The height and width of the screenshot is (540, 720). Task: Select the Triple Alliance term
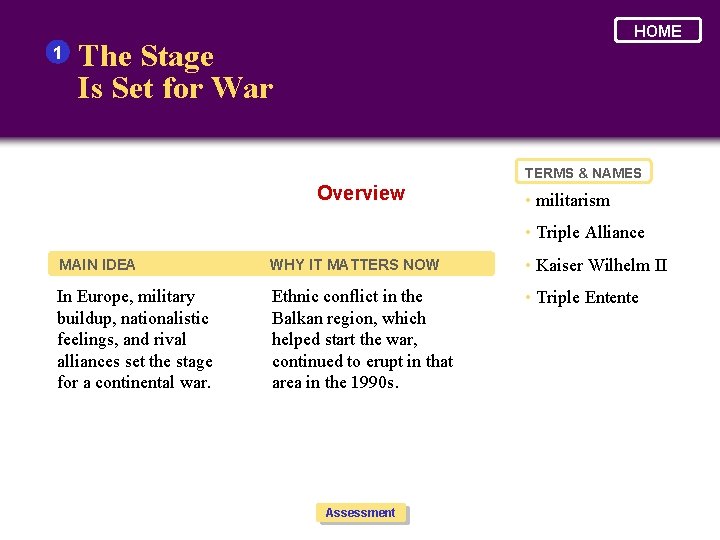590,233
